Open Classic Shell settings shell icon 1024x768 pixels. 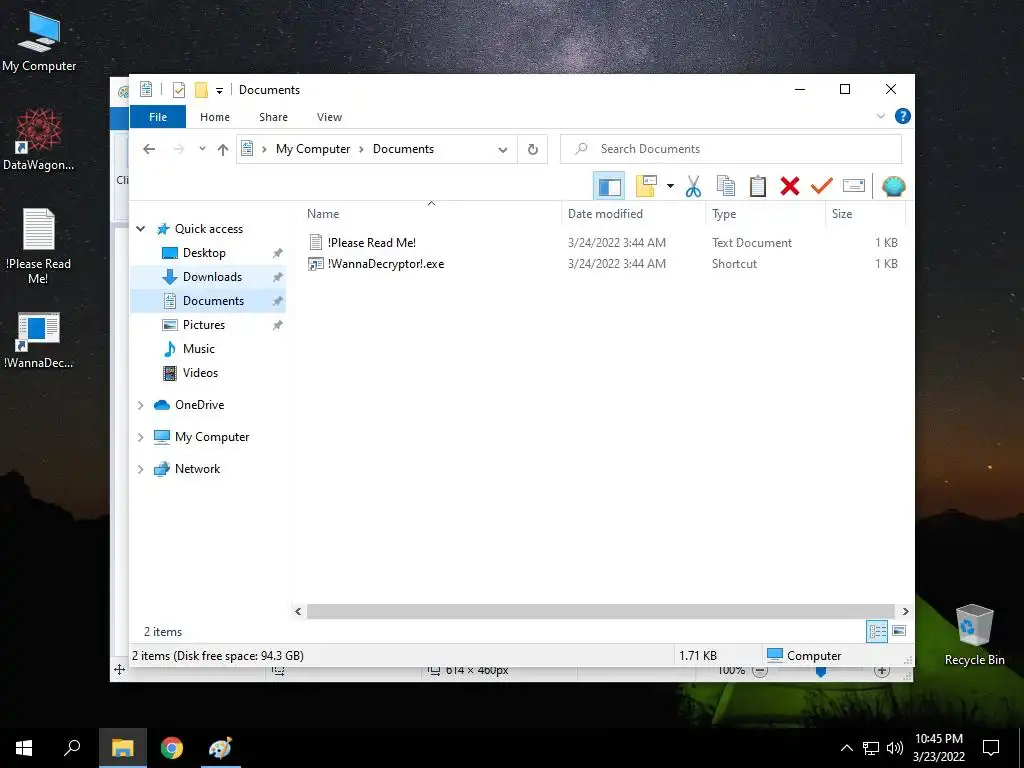pyautogui.click(x=893, y=187)
